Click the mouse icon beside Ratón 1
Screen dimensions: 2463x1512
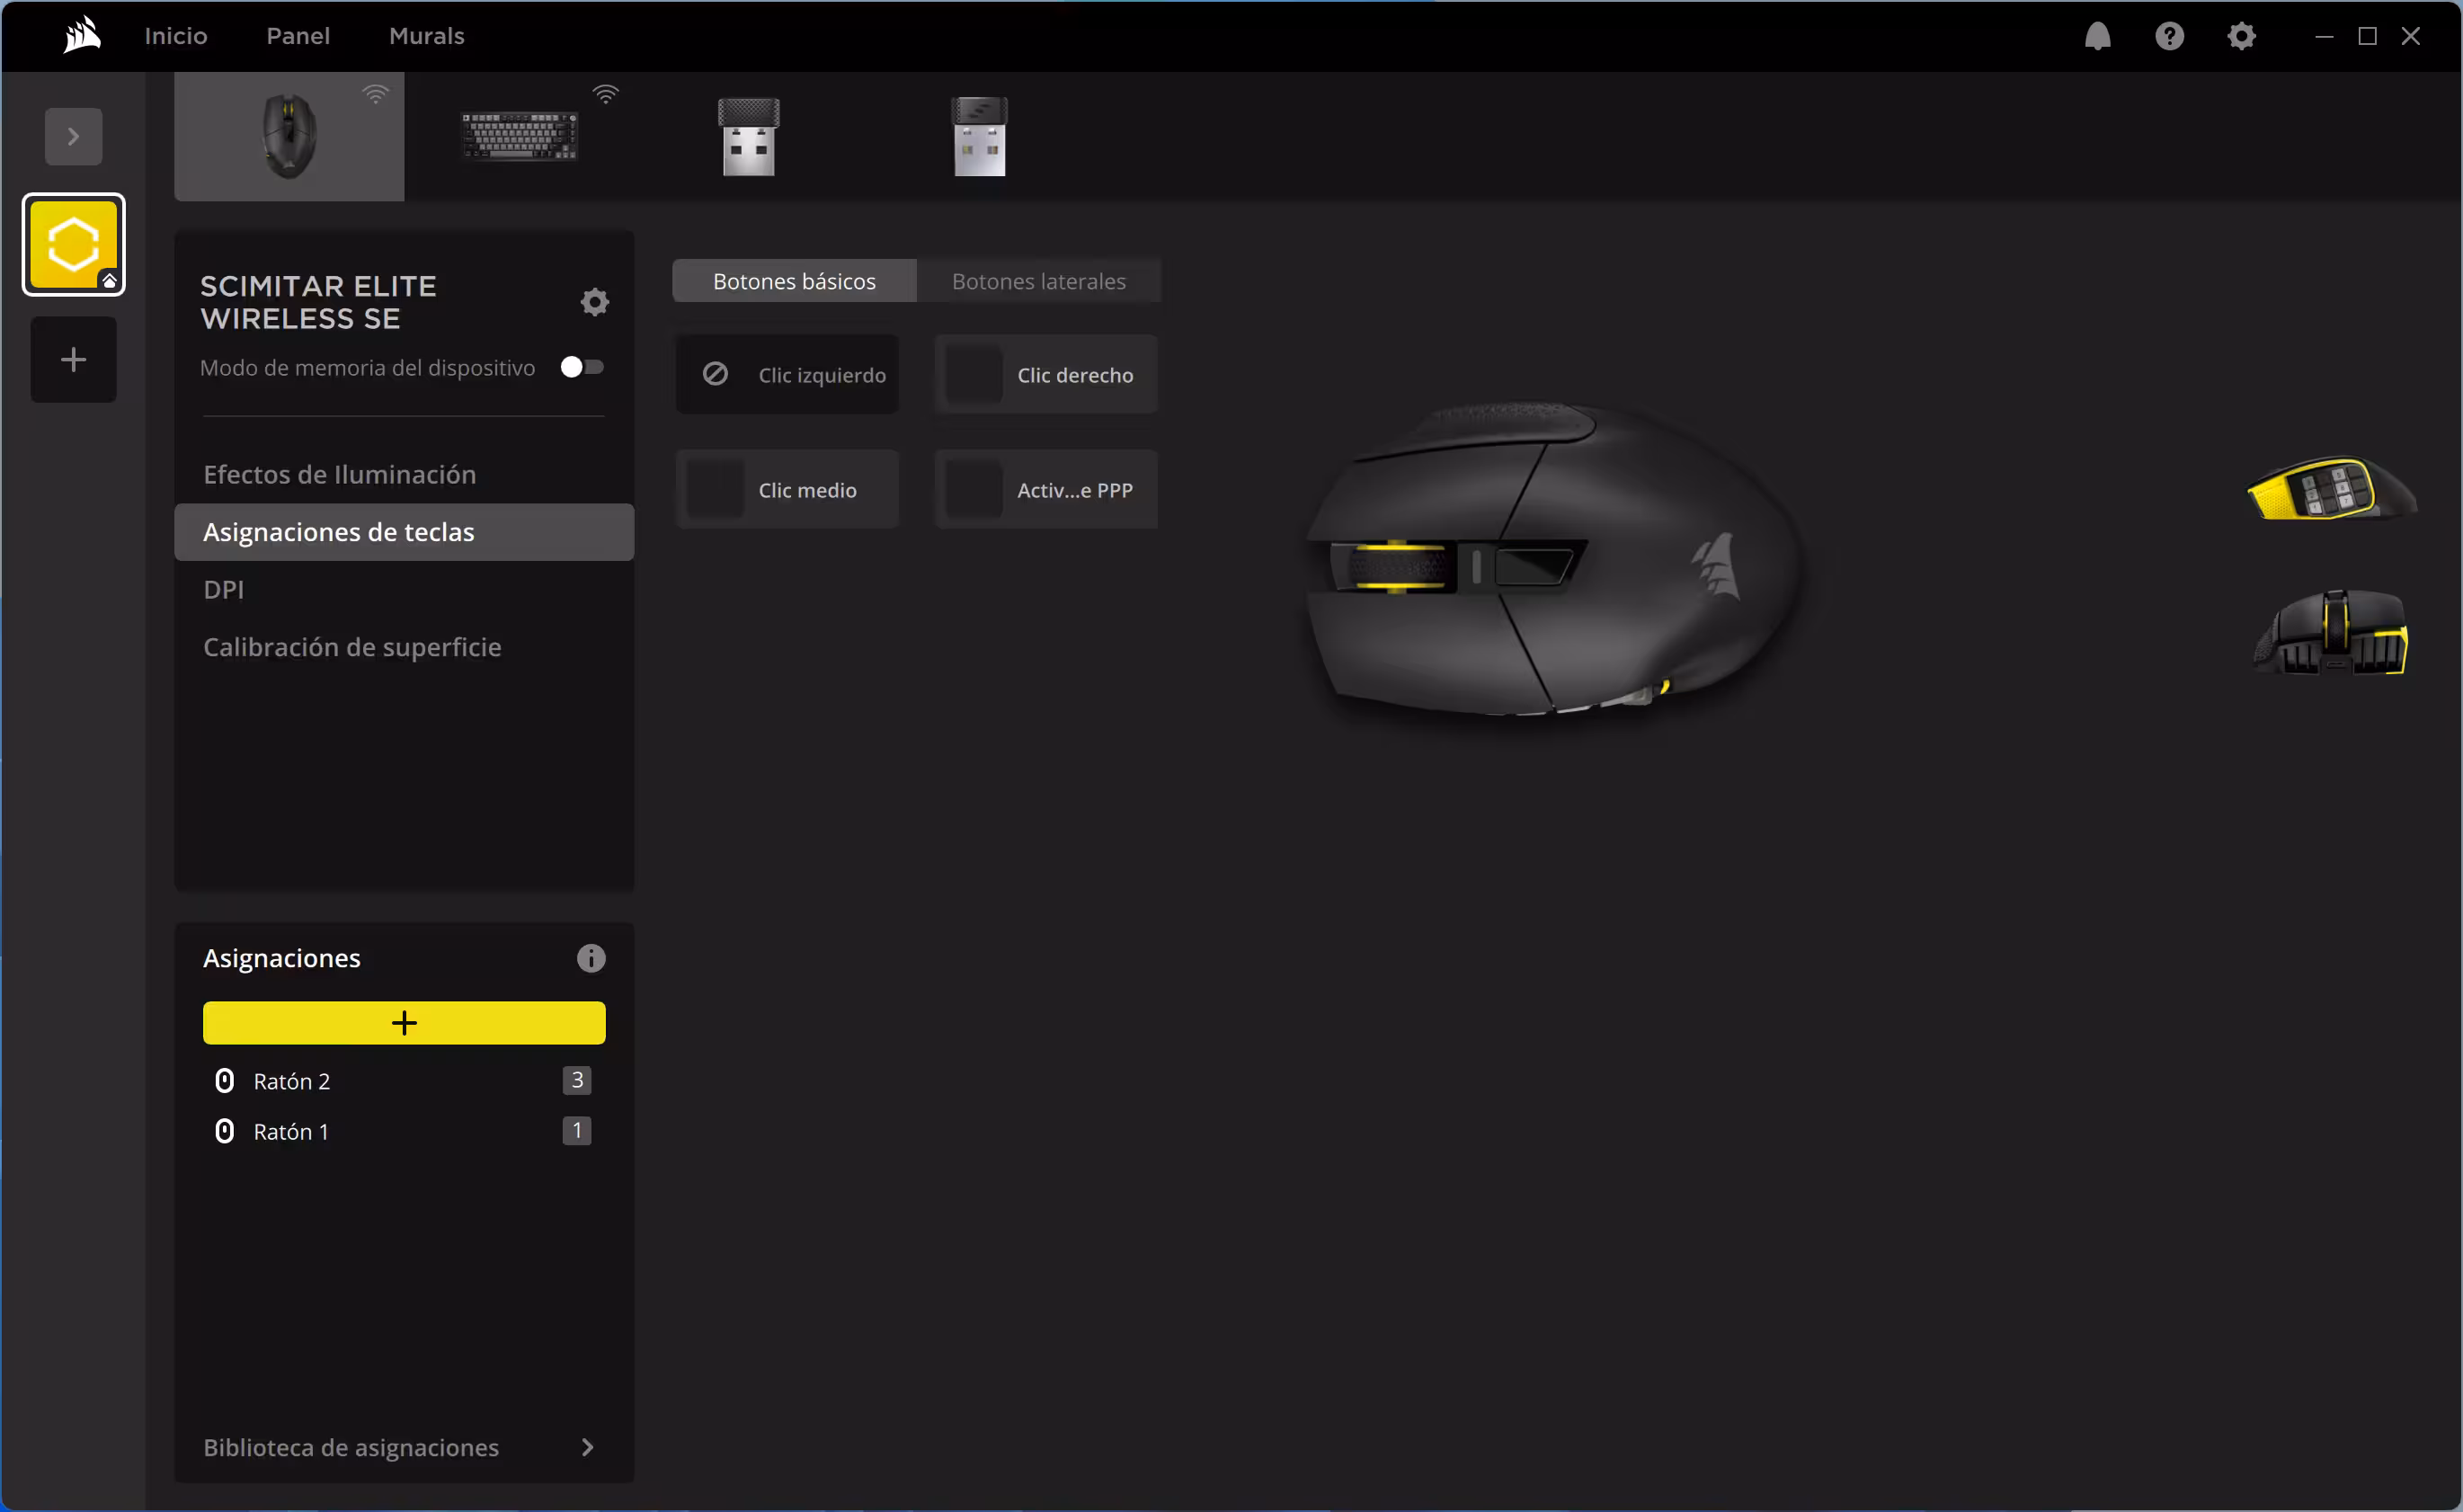(225, 1131)
